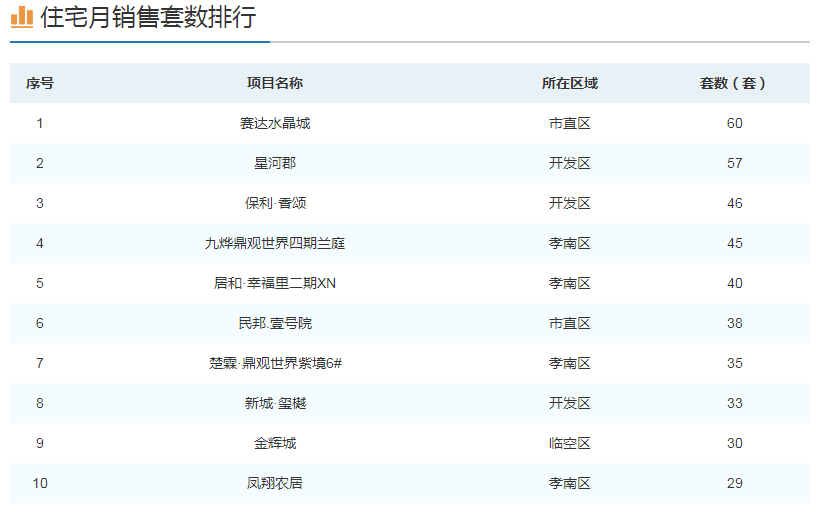Open the 新城·玺樾 project
Screen dimensions: 817x514
pyautogui.click(x=275, y=403)
